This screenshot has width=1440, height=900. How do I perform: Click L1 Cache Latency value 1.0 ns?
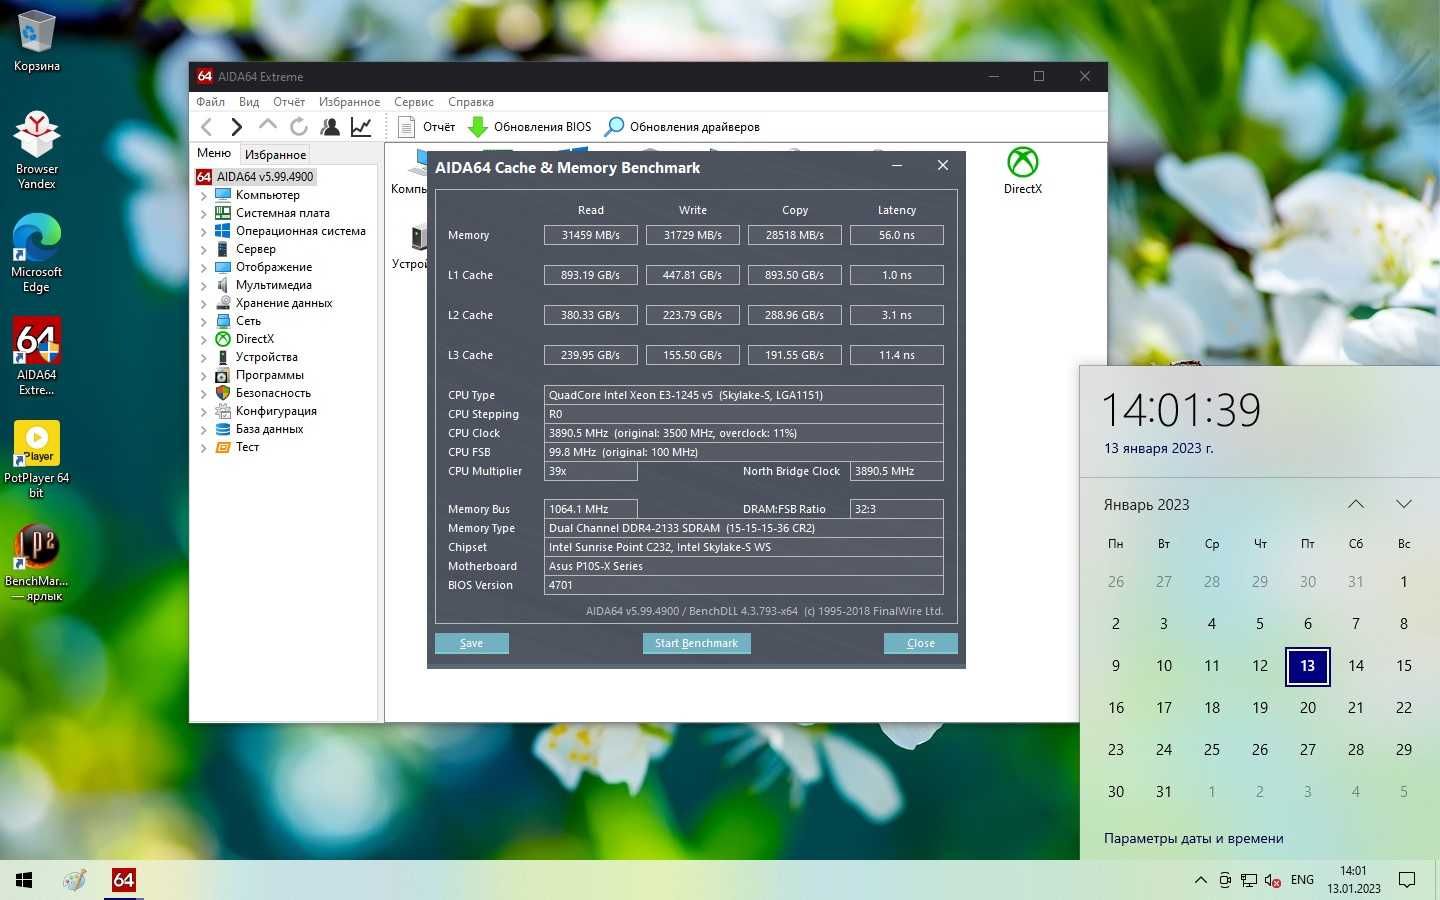coord(896,275)
